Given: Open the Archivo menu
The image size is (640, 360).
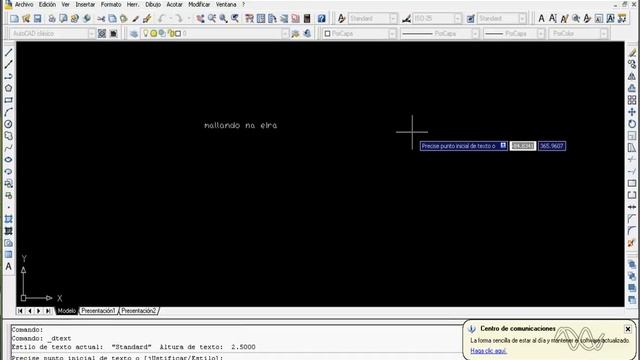Looking at the screenshot, I should 24,4.
